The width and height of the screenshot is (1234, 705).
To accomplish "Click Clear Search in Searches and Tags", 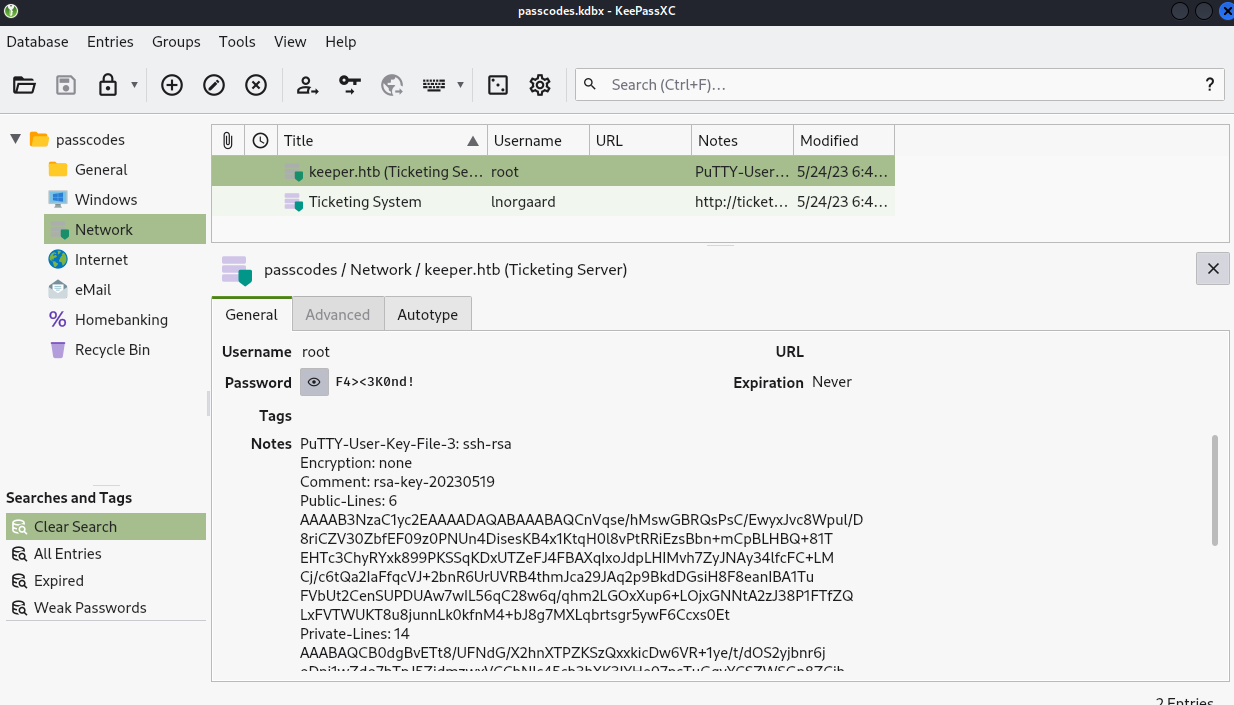I will (x=106, y=526).
